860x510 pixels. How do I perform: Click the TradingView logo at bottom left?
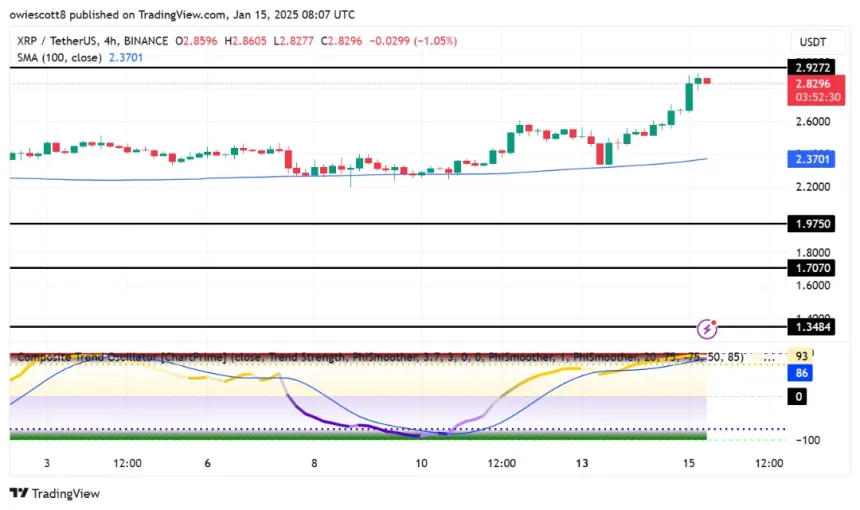55,493
